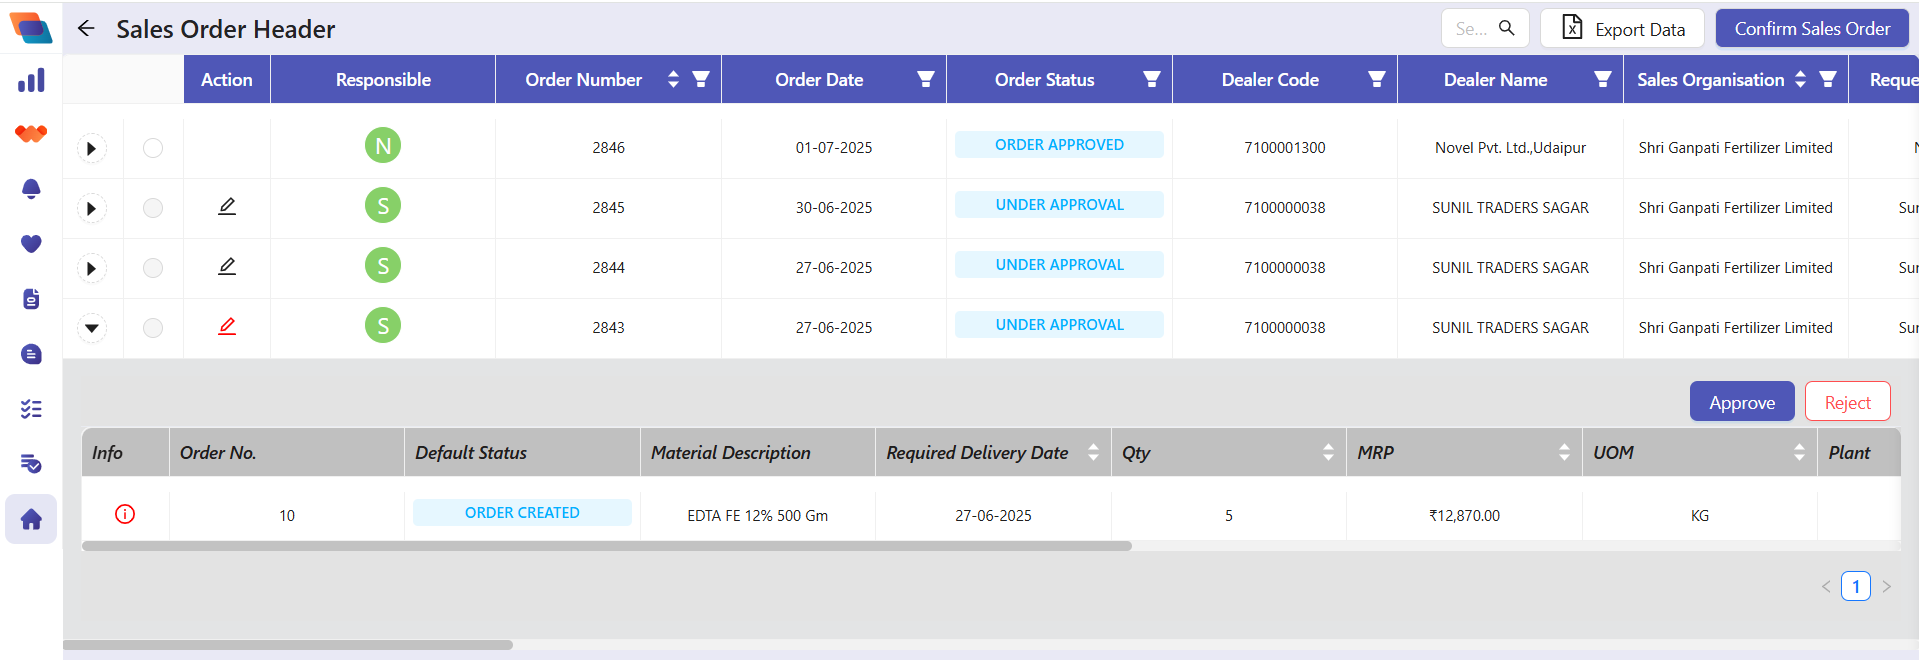Screen dimensions: 1919x660
Task: Select the radio button for order 2844
Action: tap(153, 268)
